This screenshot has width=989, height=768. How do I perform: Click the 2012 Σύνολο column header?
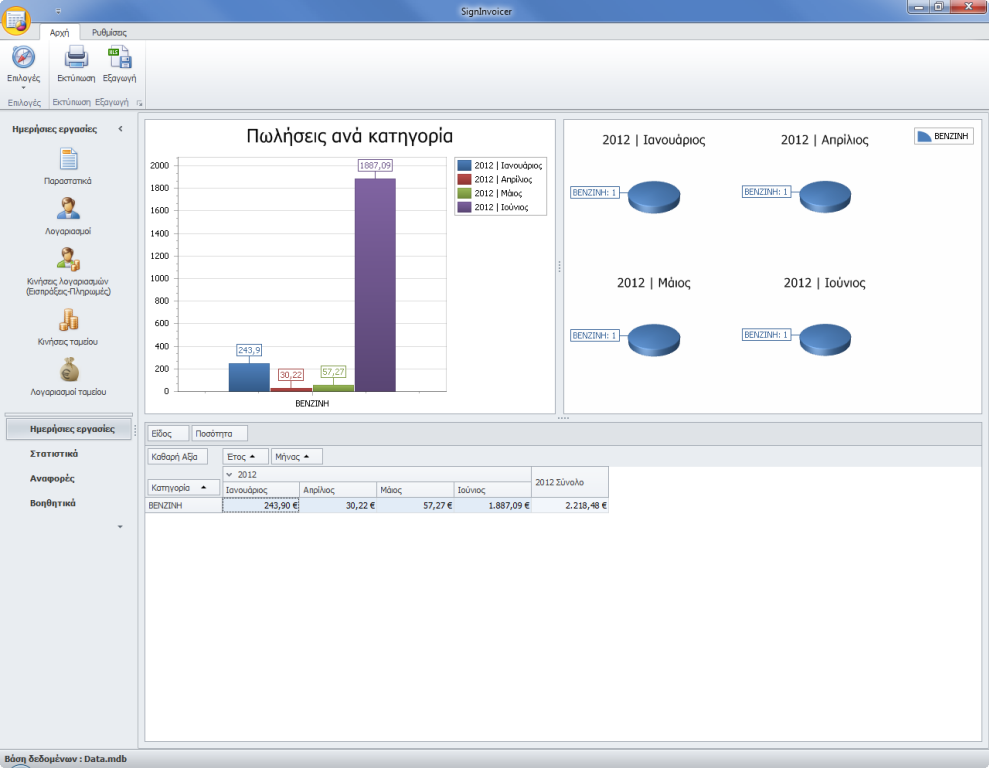[x=570, y=482]
